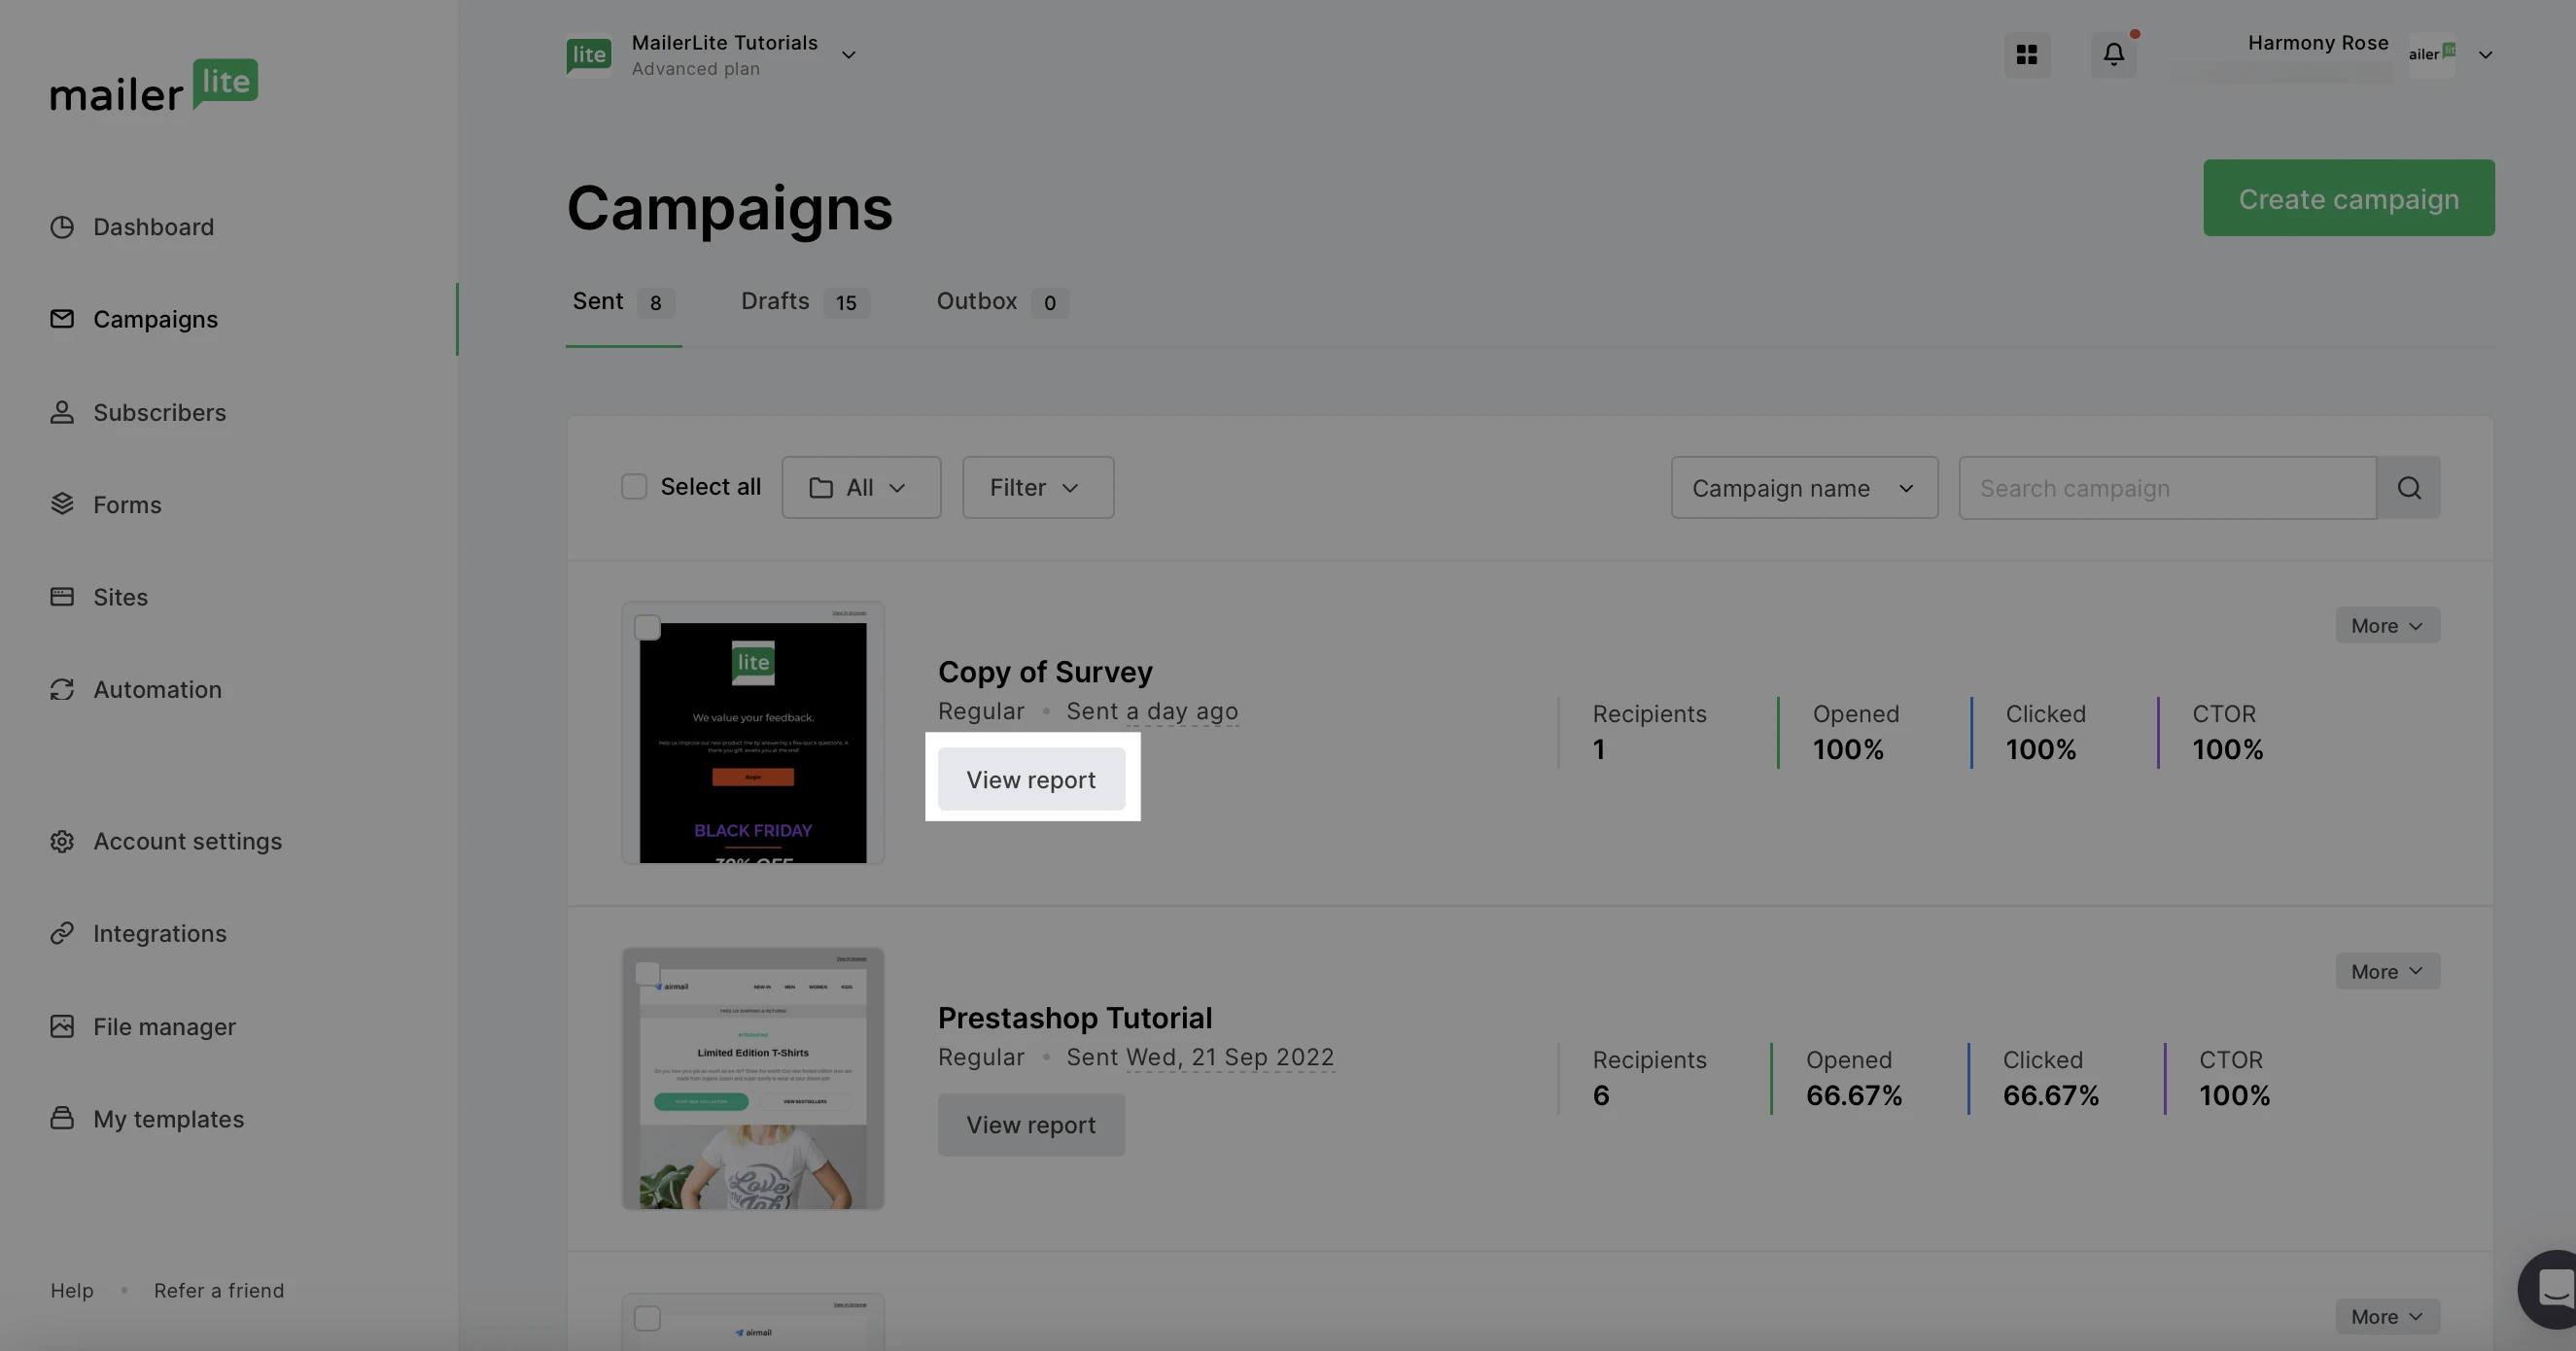Click the 'Sent a day ago' timestamp

click(1152, 711)
